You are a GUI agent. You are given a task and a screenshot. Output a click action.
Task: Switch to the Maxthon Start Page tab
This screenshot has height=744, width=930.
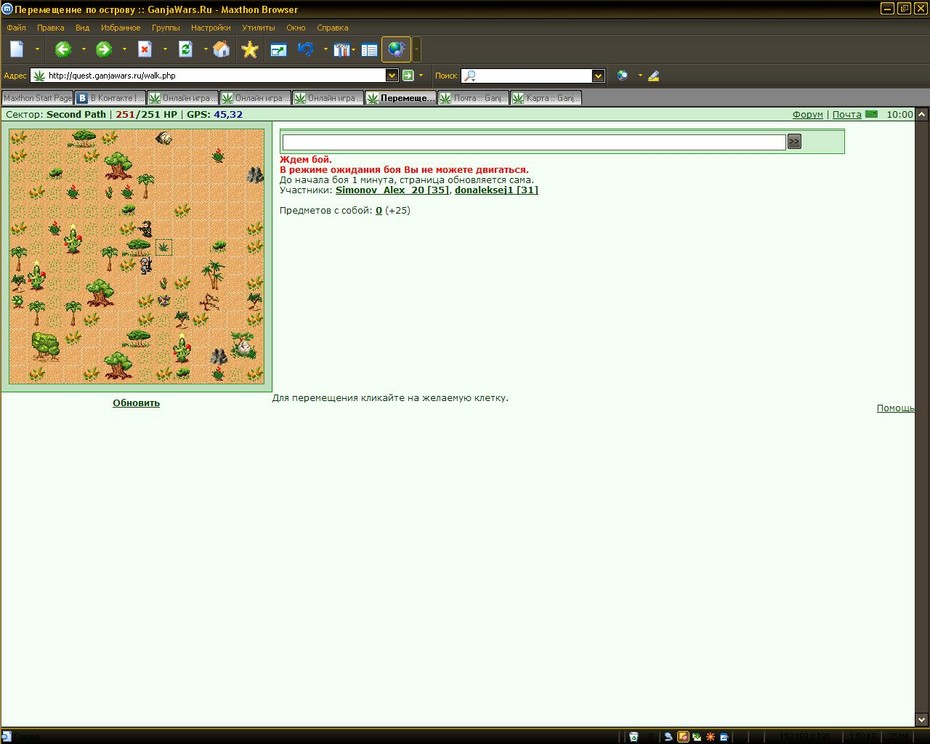(x=37, y=98)
